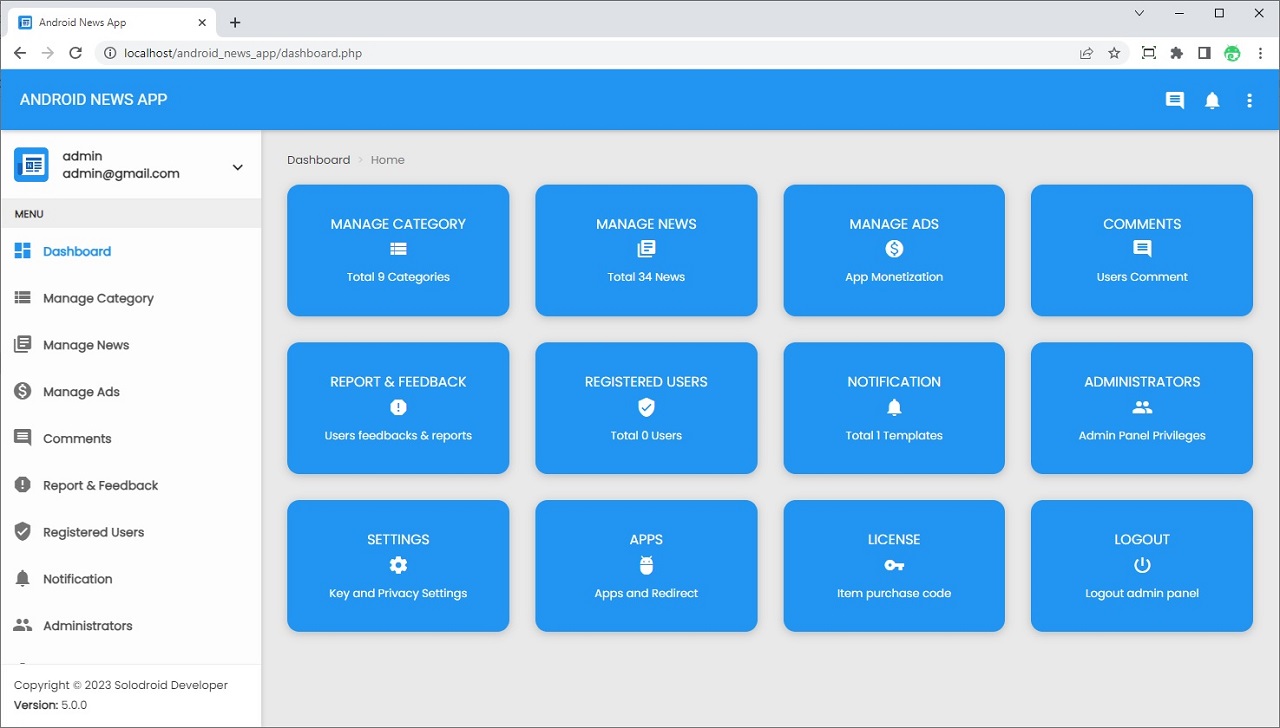The width and height of the screenshot is (1280, 728).
Task: Open the REPORT & FEEDBACK card title
Action: pos(398,382)
